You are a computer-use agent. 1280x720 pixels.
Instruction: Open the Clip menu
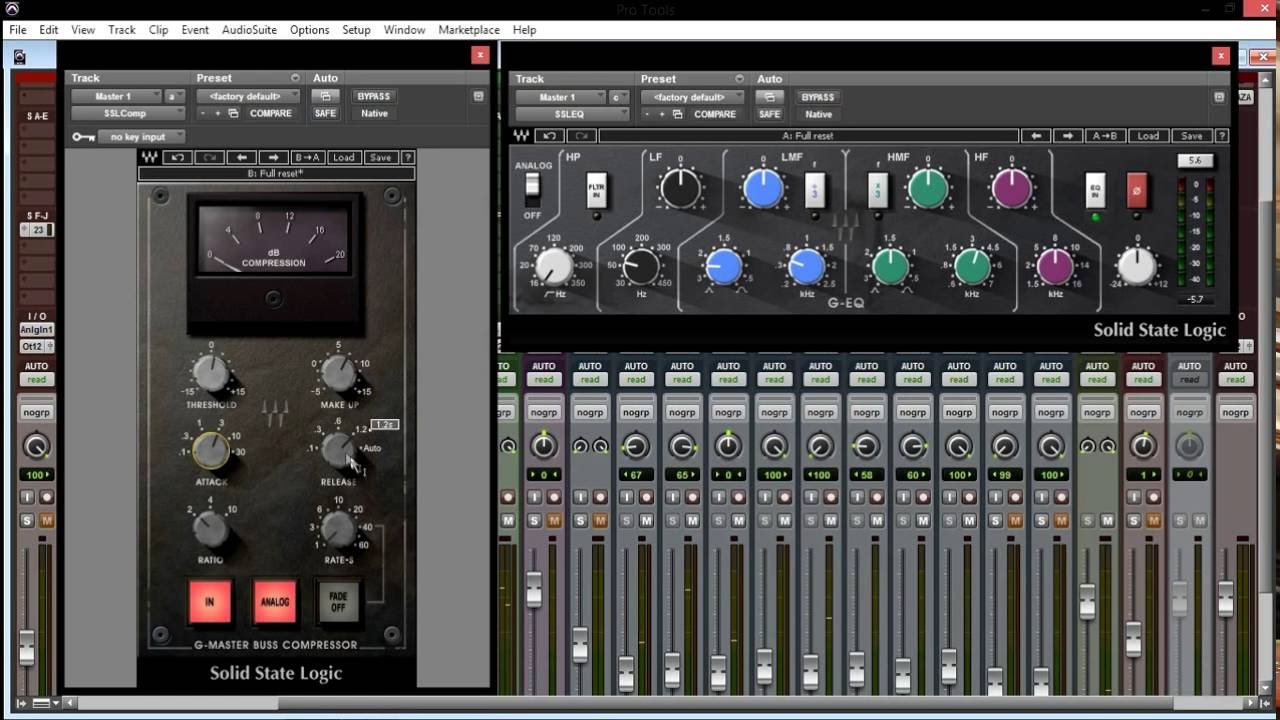point(158,30)
